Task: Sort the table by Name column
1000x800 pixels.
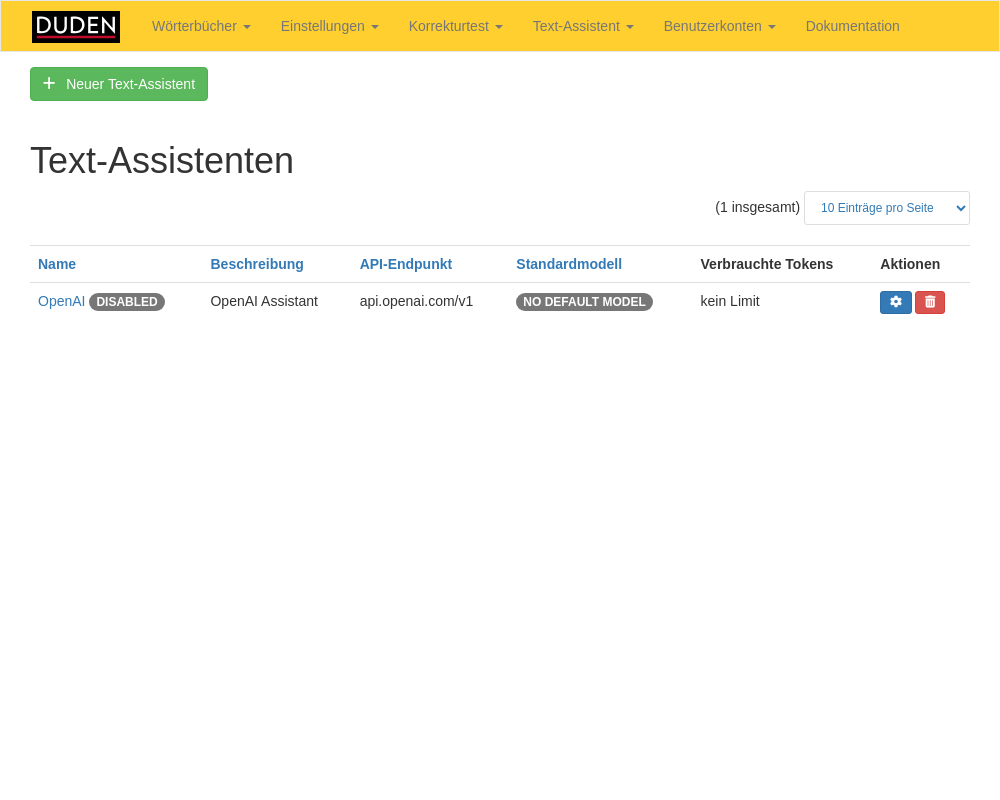Action: point(57,264)
